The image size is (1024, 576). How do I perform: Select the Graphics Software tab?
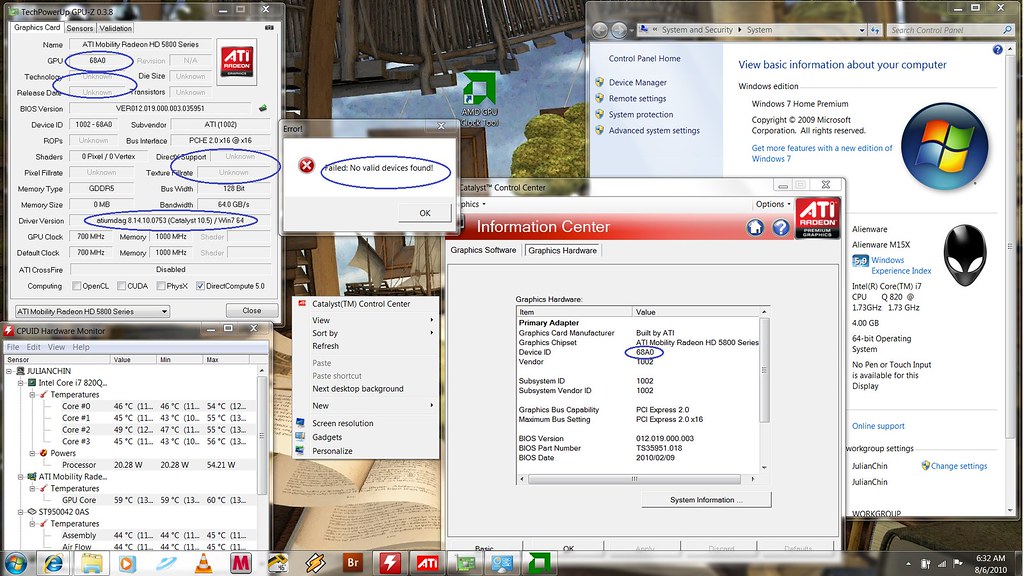(x=483, y=250)
